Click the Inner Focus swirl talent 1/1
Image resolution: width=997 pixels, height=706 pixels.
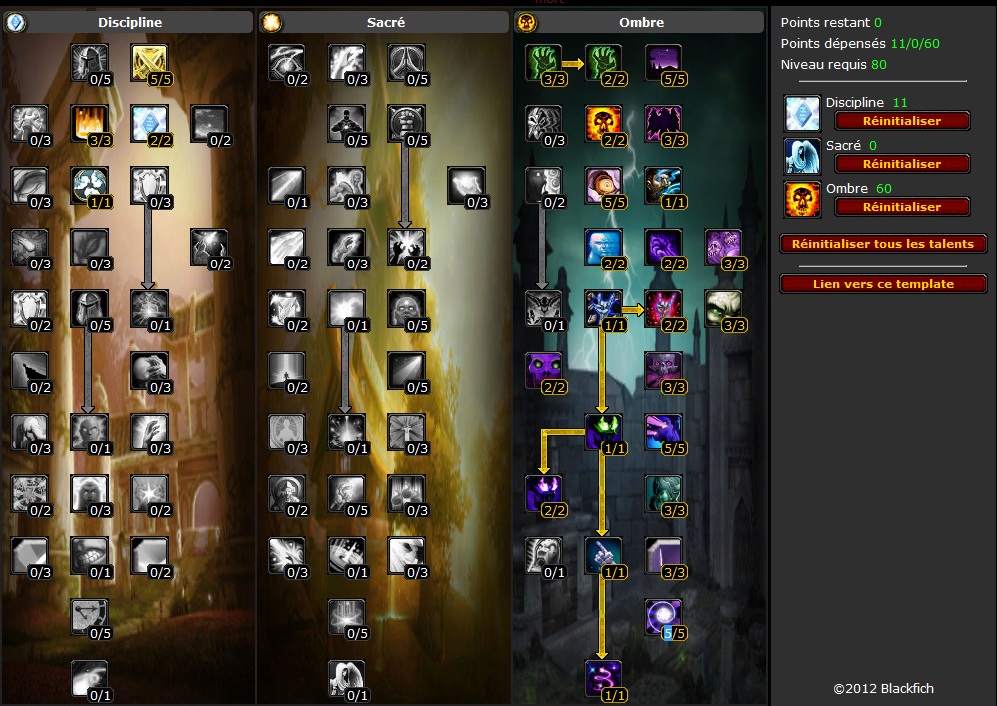pos(90,186)
